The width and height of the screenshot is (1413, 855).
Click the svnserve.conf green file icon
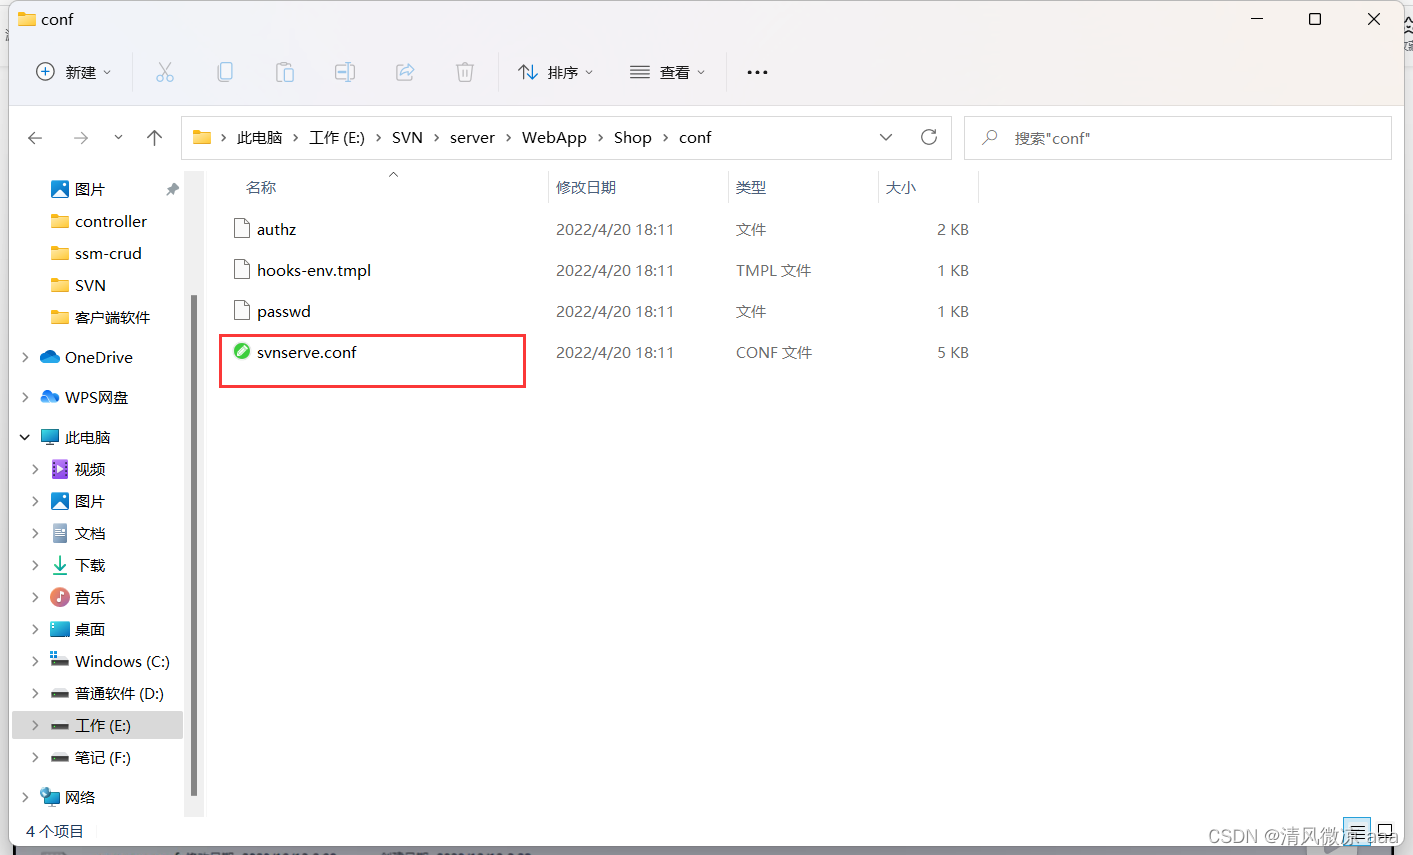coord(241,351)
